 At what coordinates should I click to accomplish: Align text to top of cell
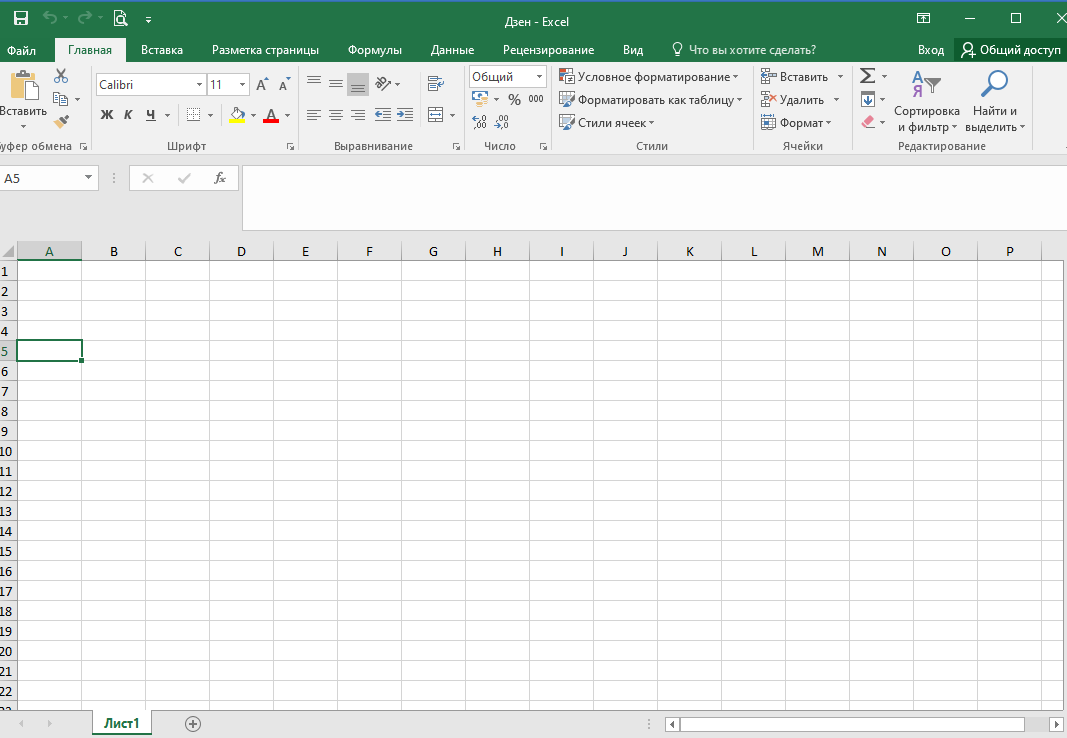point(314,84)
